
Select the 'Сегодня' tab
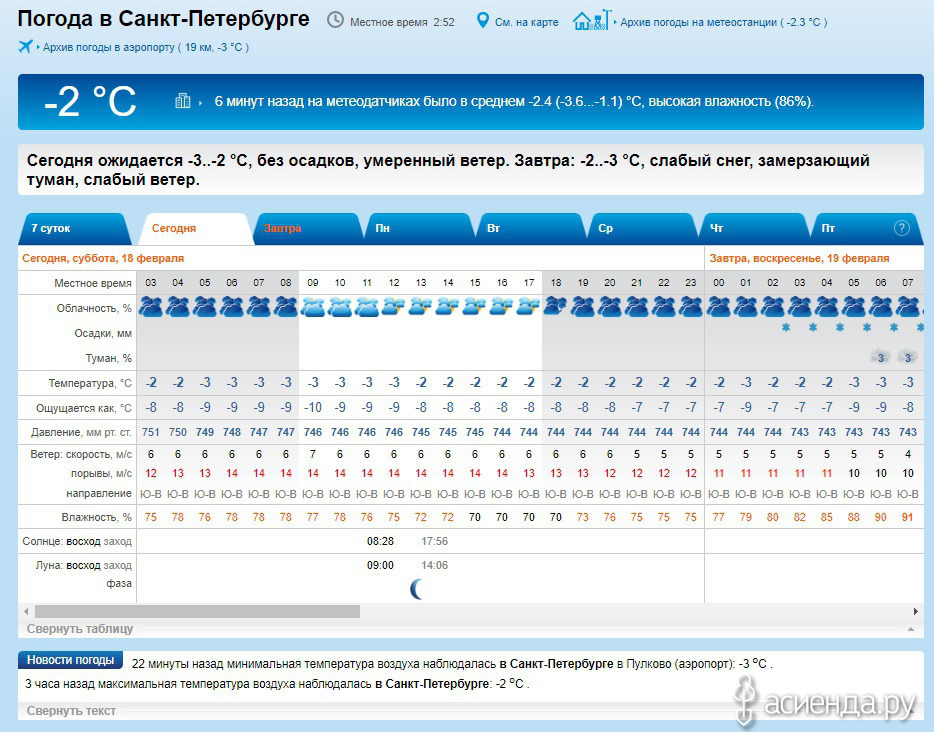coord(195,229)
